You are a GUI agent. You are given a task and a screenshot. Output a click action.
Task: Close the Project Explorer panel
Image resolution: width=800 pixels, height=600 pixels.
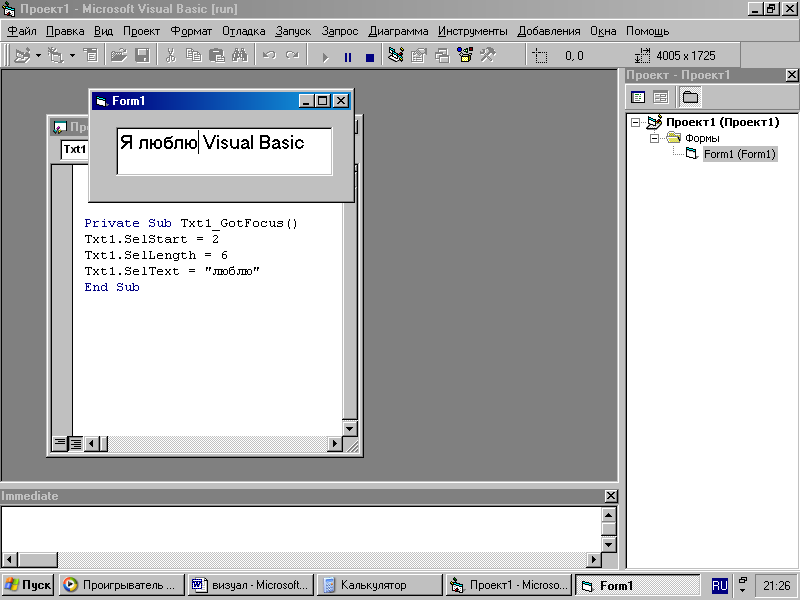(x=791, y=75)
